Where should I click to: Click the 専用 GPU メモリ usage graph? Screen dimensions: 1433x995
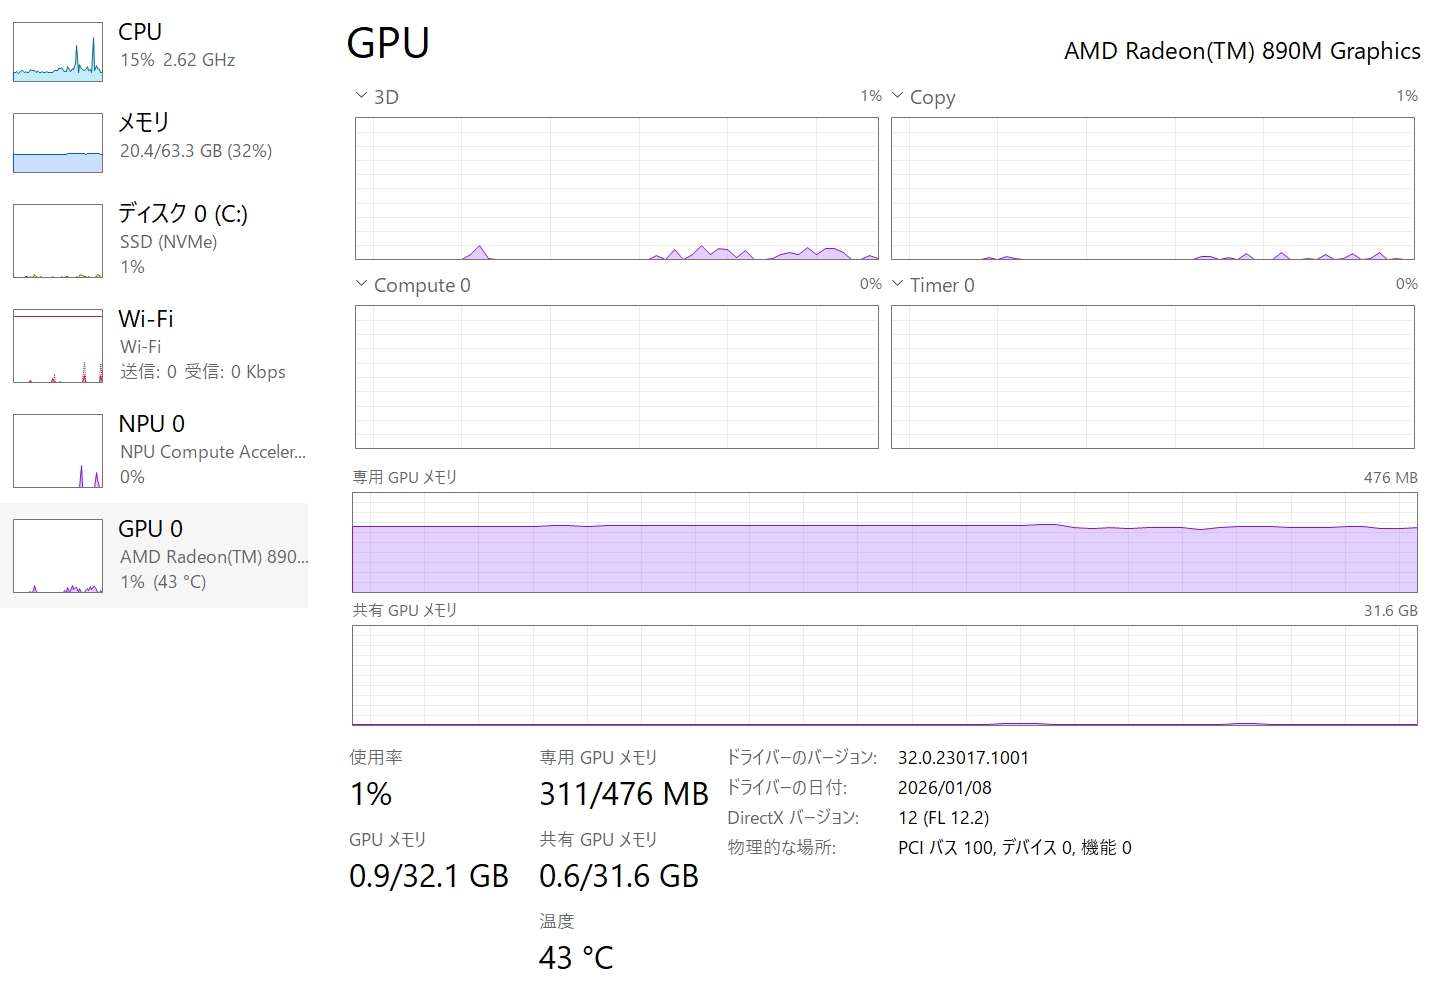click(x=884, y=542)
